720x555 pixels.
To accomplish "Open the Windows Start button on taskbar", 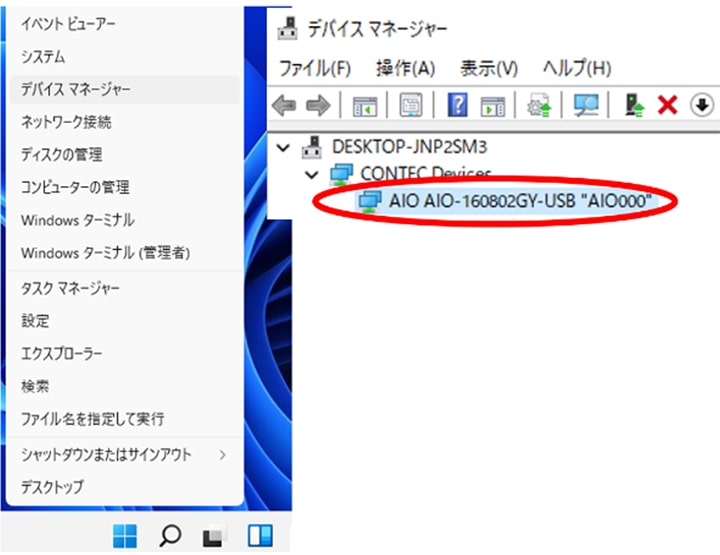I will click(x=125, y=536).
